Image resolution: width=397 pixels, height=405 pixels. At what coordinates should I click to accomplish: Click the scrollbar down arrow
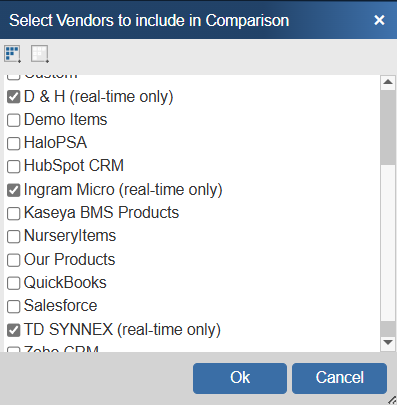(x=388, y=342)
